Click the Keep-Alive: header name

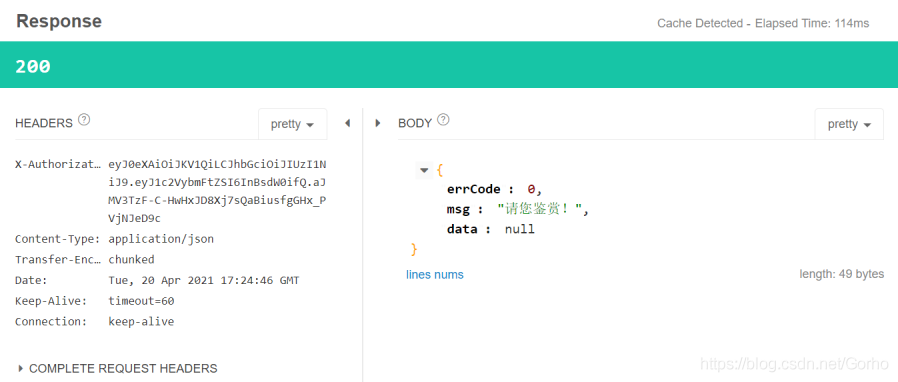pos(50,301)
